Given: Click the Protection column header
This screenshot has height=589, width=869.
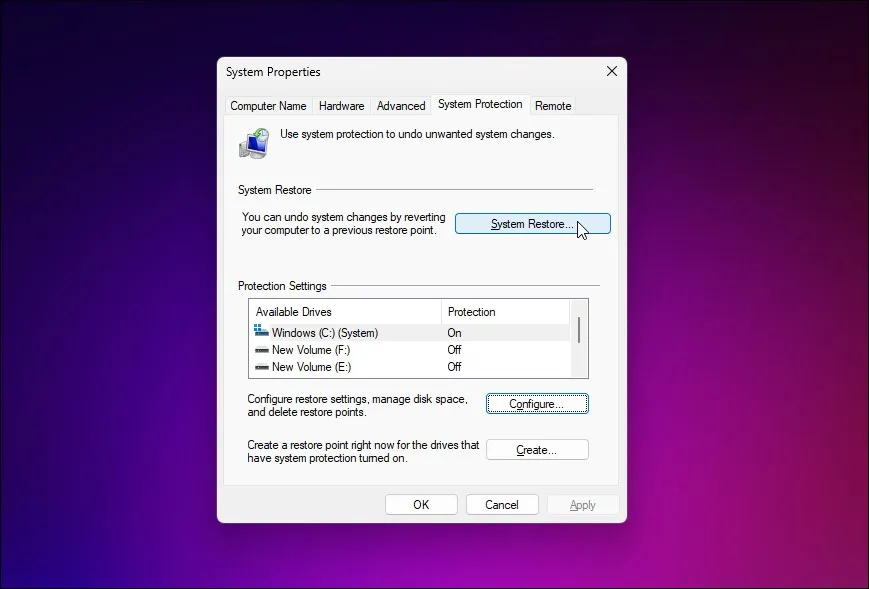Looking at the screenshot, I should pos(470,311).
